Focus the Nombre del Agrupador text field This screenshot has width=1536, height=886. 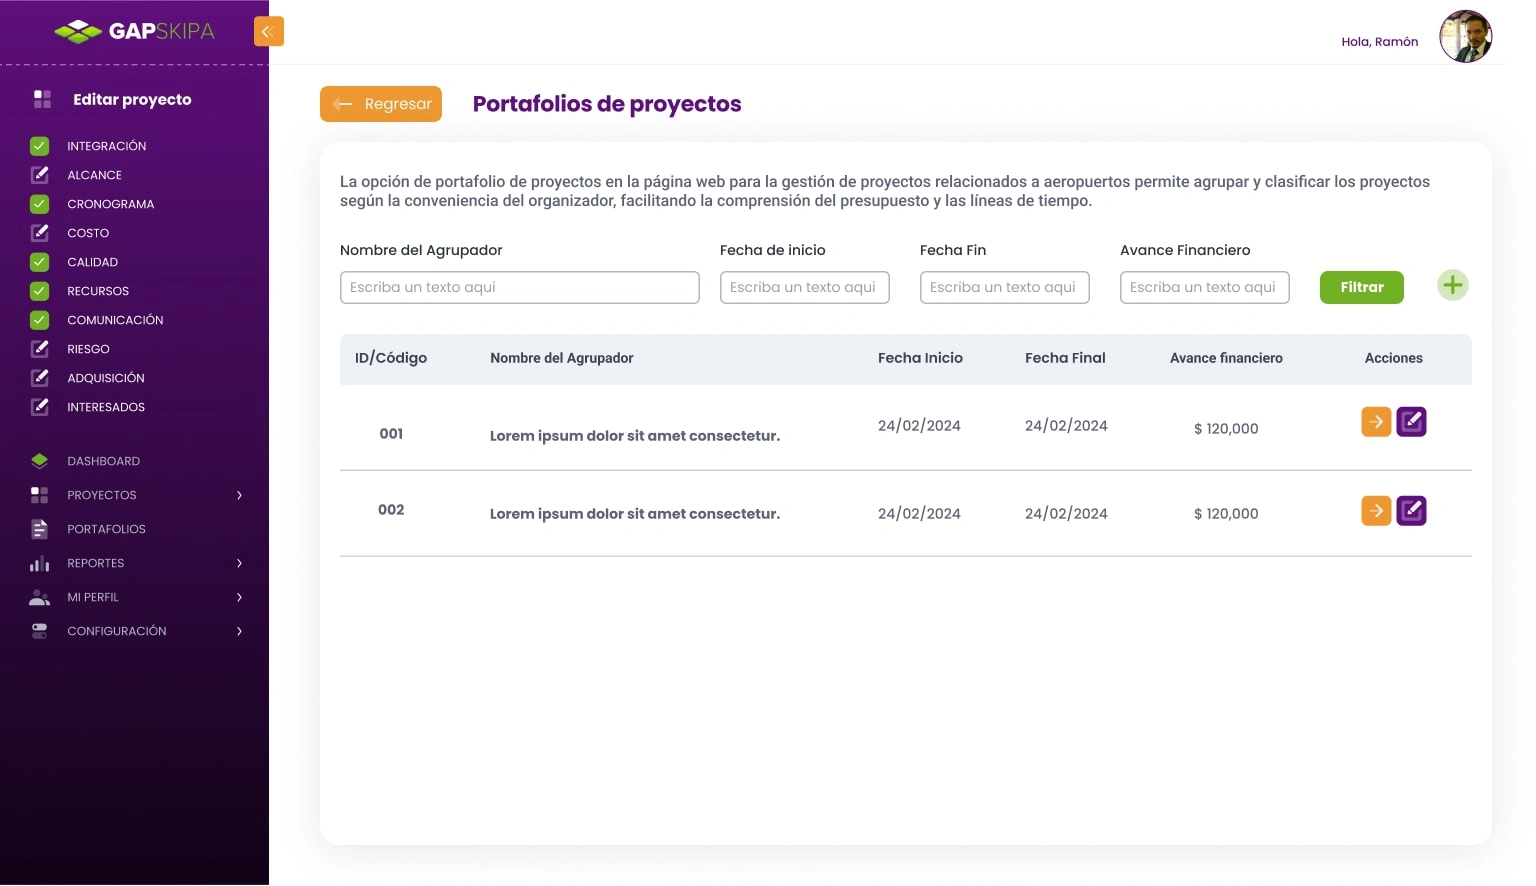click(520, 287)
